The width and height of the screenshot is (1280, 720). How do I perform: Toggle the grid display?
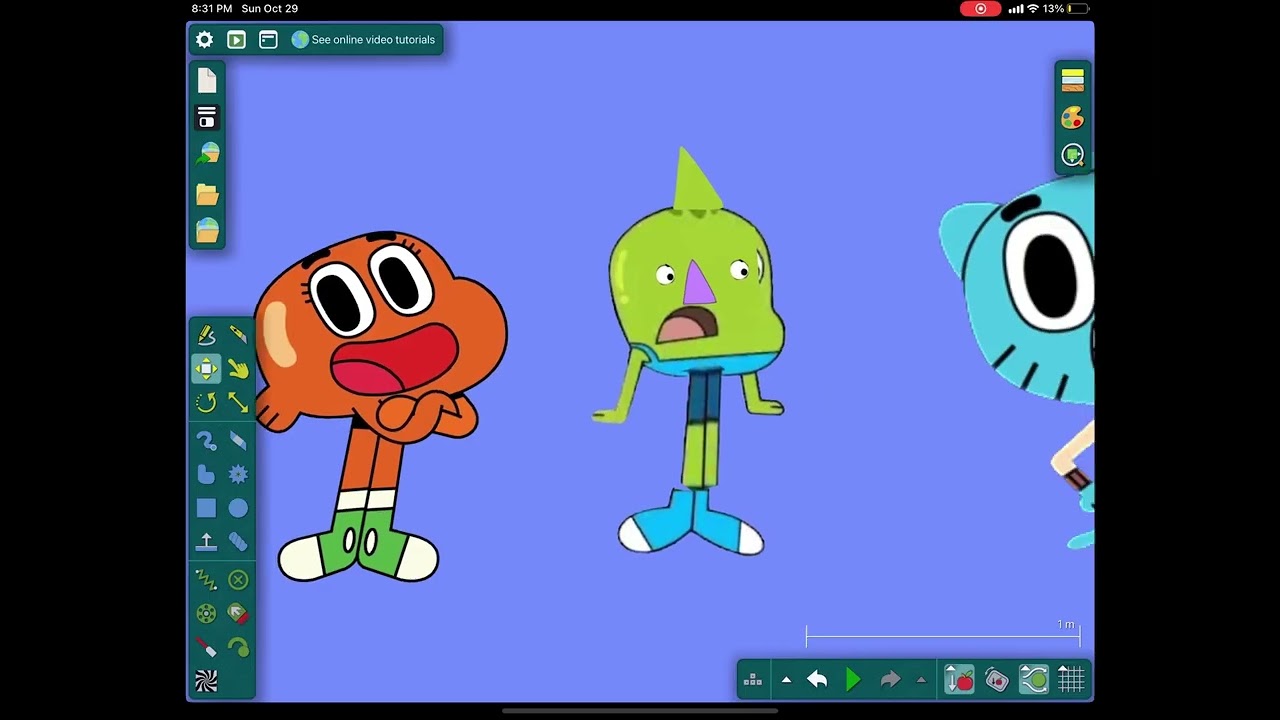coord(1071,680)
